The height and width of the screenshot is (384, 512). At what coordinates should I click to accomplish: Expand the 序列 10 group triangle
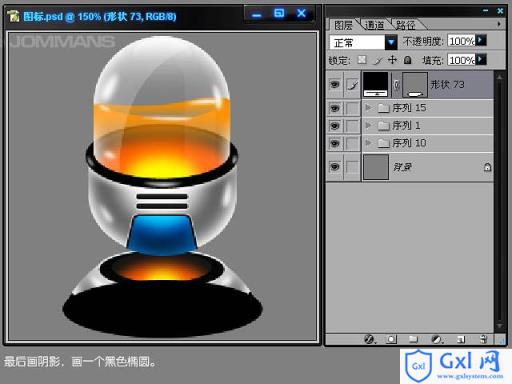click(368, 143)
